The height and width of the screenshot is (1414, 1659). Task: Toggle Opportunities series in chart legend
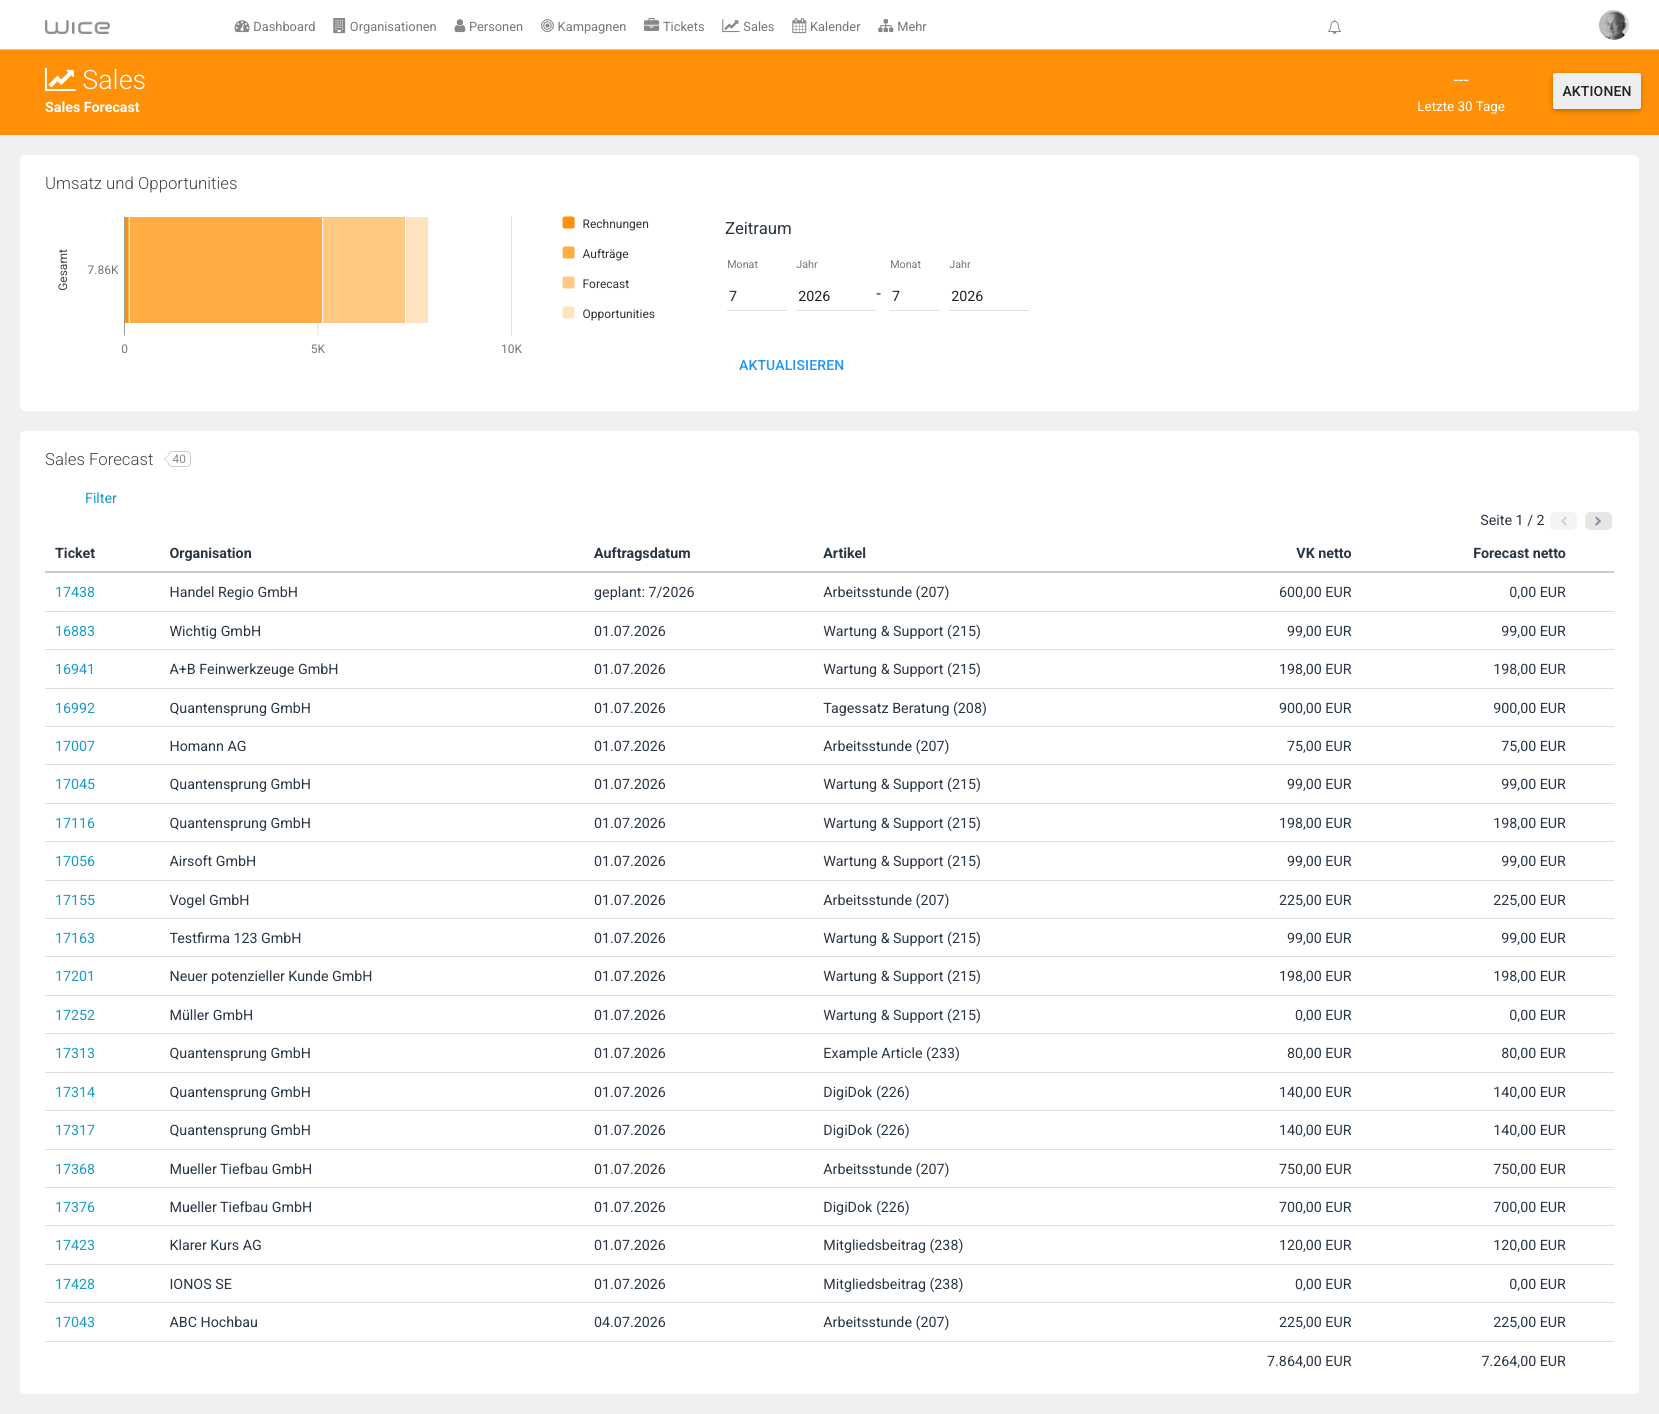click(608, 314)
